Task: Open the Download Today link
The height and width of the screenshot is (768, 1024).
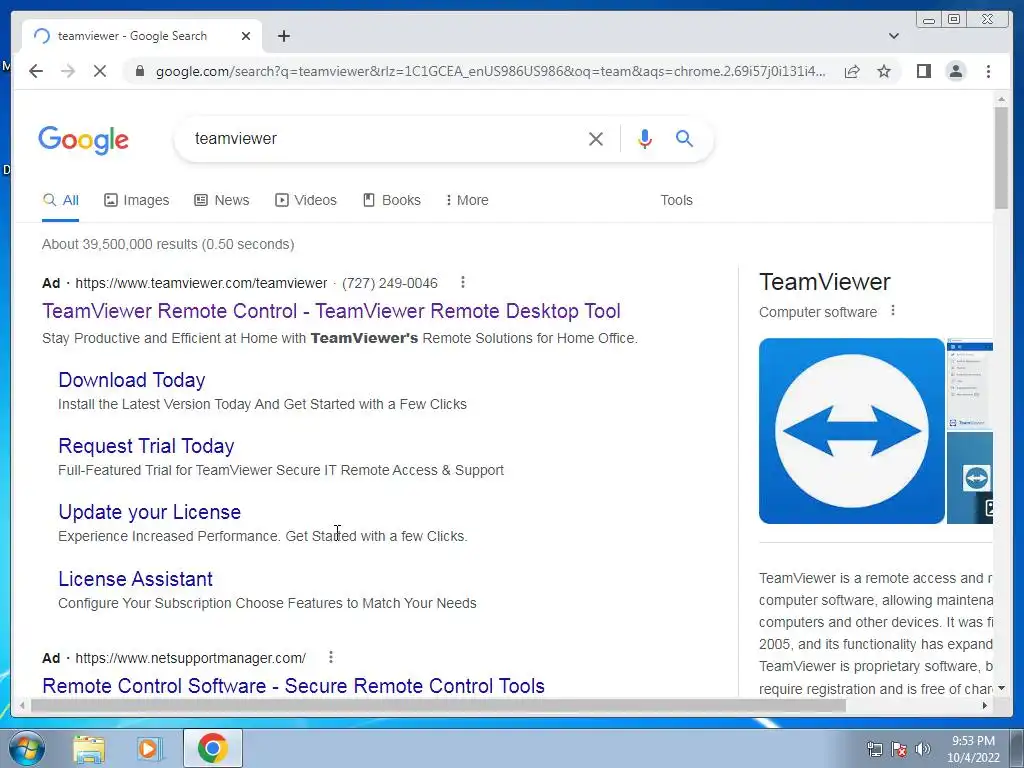Action: point(131,380)
